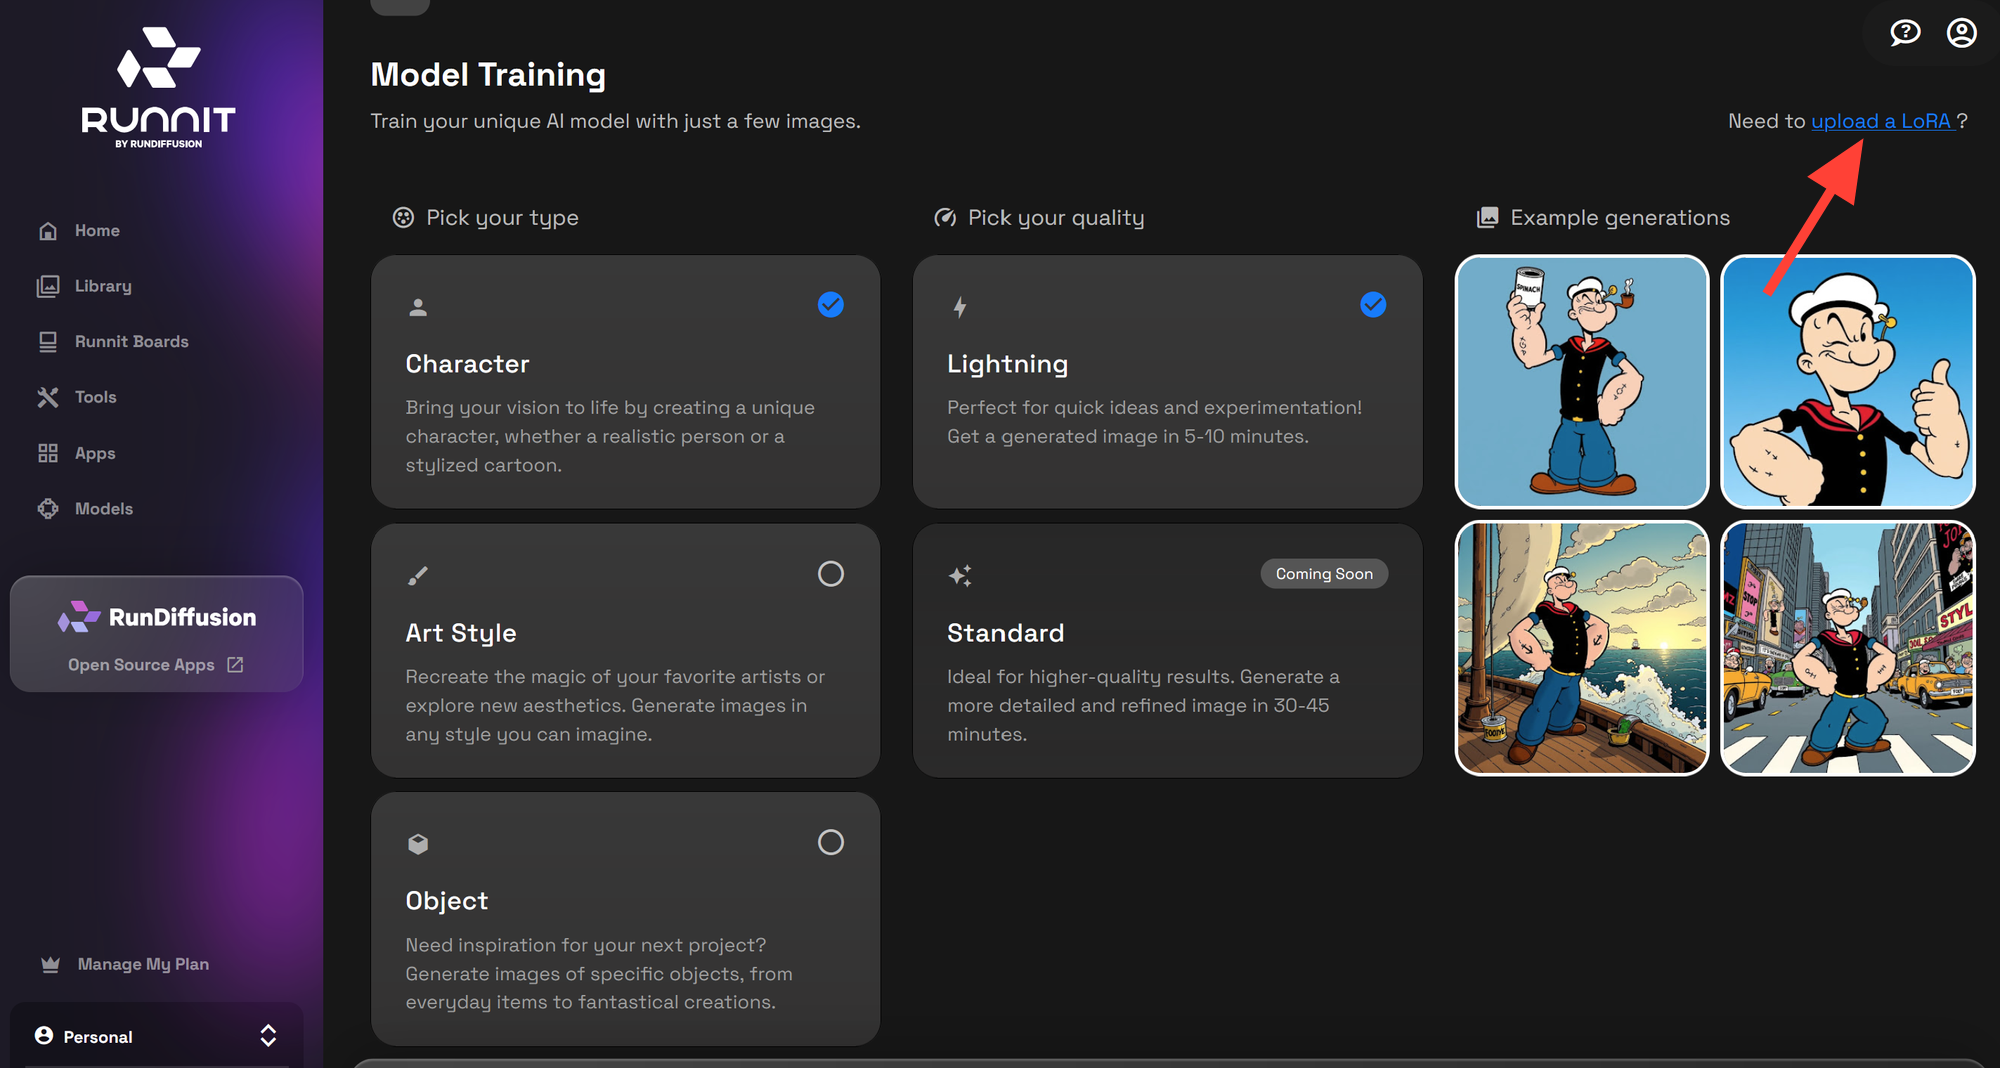The width and height of the screenshot is (2000, 1068).
Task: Go to Home in the sidebar
Action: [97, 231]
